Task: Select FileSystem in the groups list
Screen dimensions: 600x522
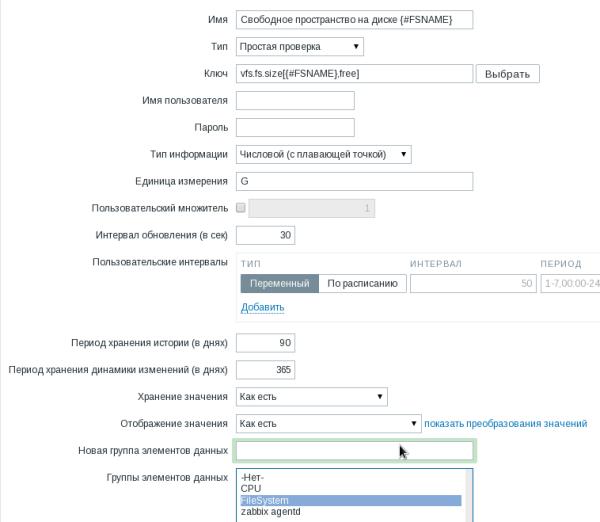Action: [x=267, y=500]
